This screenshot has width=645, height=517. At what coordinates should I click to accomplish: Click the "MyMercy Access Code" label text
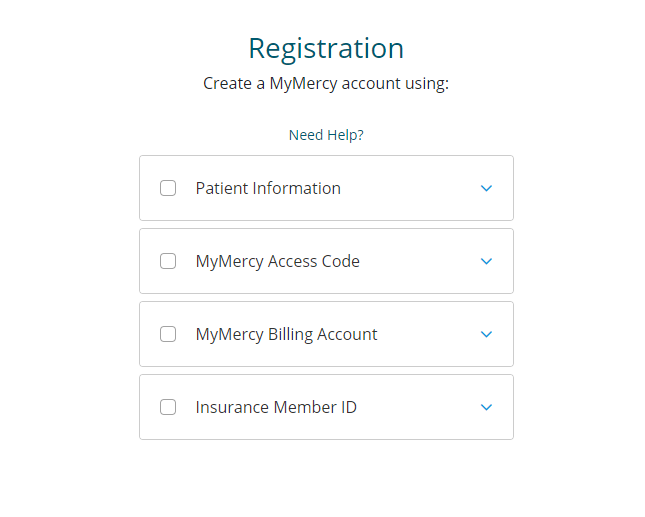coord(277,261)
